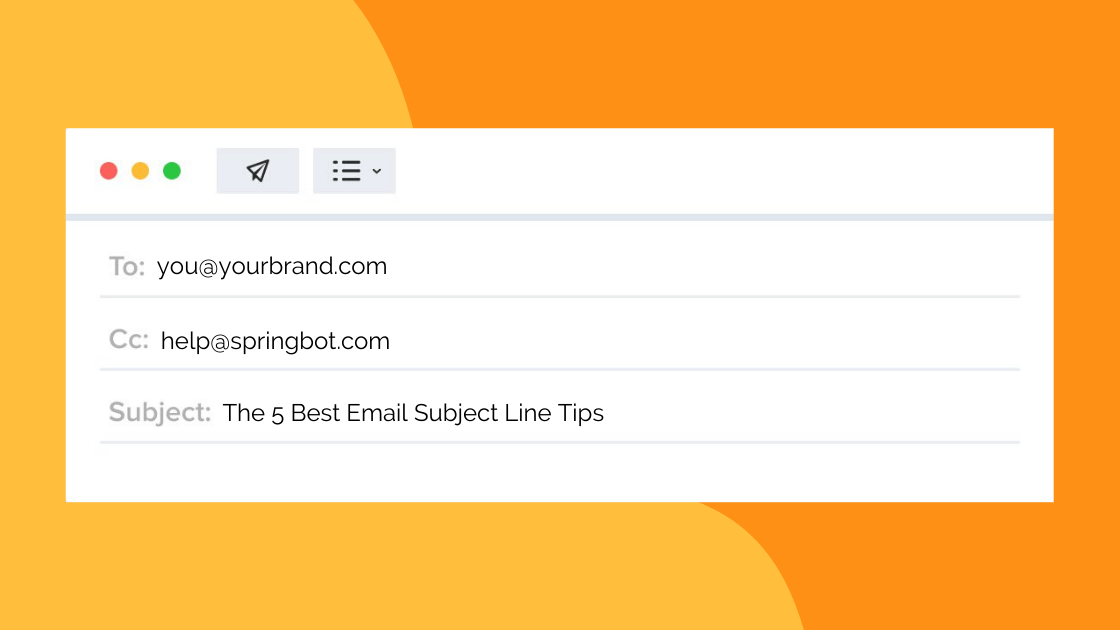Click the gray divider bar under toolbar
This screenshot has width=1120, height=630.
pos(560,217)
